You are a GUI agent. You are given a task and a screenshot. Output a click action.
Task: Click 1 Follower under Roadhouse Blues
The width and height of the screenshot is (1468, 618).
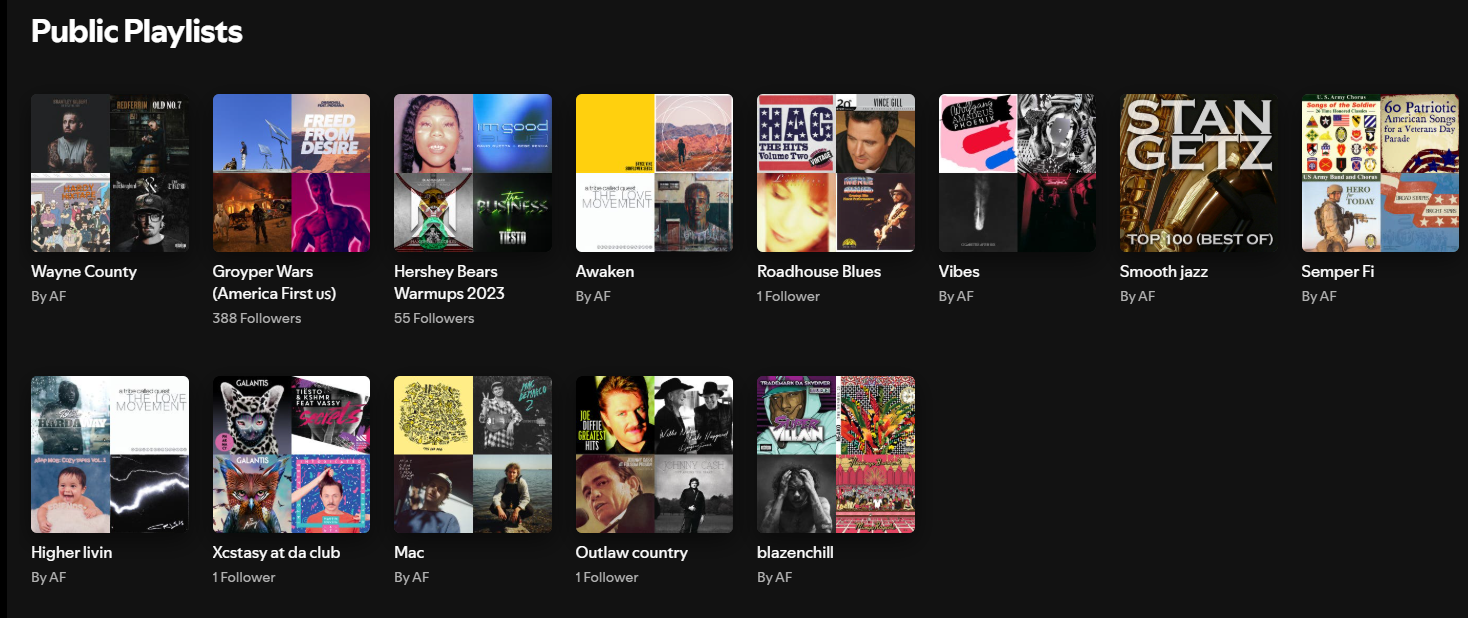point(788,296)
